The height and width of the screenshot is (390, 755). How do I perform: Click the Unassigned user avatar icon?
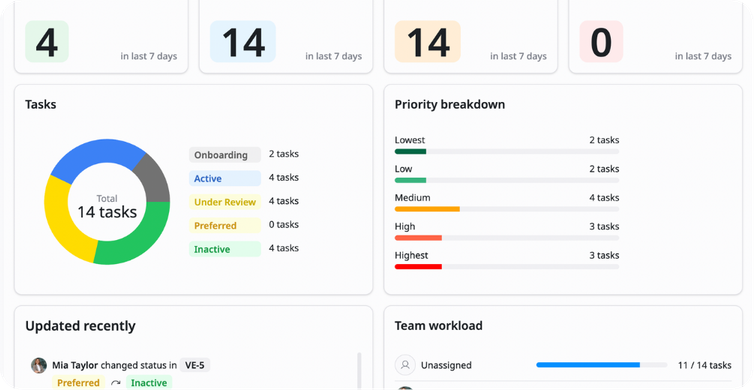pos(405,365)
